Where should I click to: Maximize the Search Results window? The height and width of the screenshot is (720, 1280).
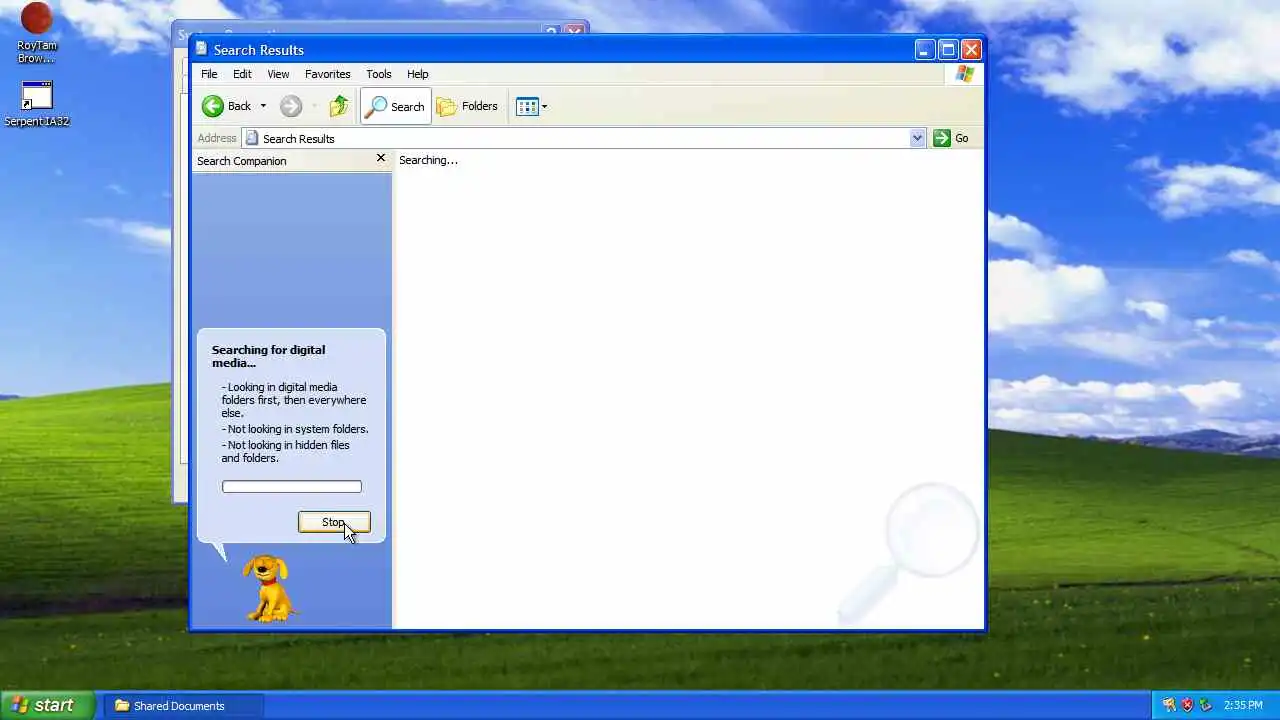(948, 49)
